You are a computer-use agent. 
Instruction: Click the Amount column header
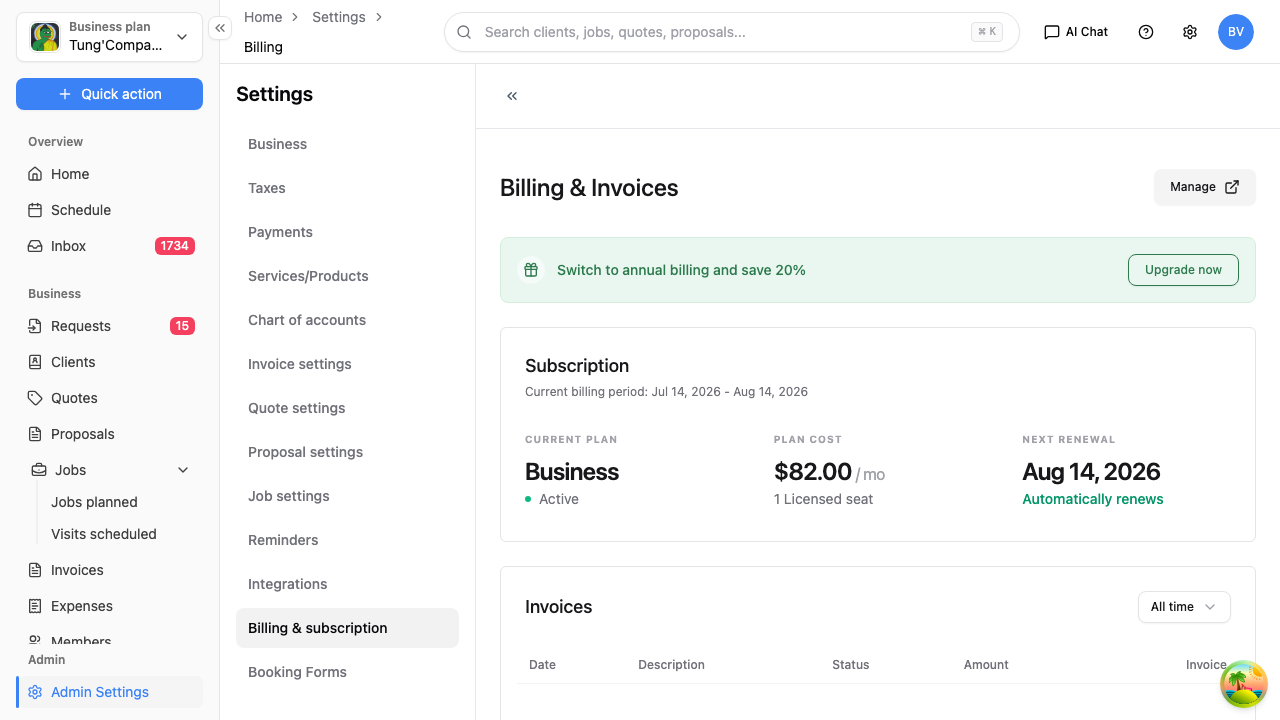986,665
